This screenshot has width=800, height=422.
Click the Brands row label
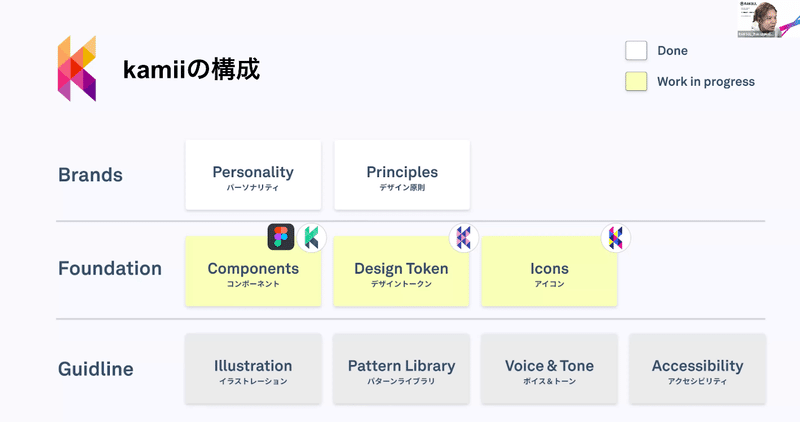click(x=90, y=175)
